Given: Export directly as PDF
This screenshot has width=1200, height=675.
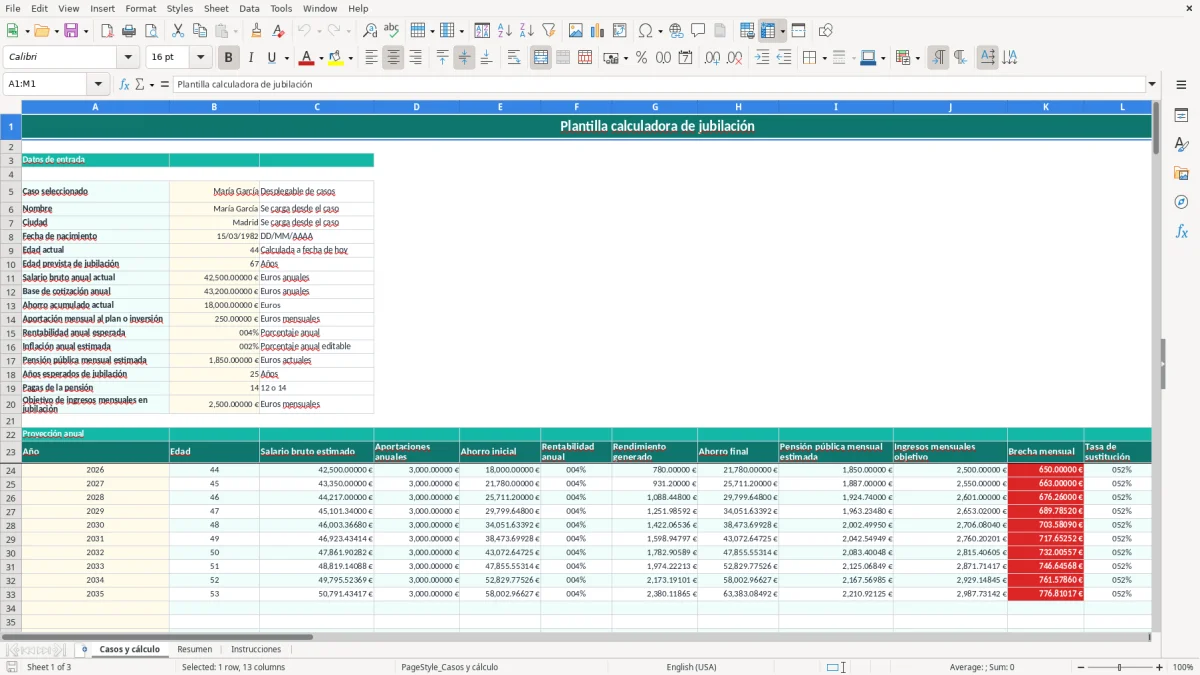Looking at the screenshot, I should (107, 31).
